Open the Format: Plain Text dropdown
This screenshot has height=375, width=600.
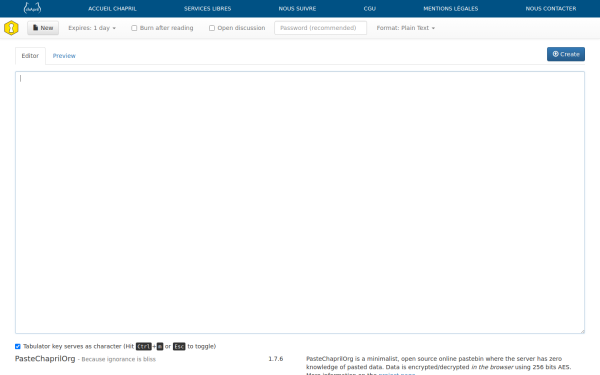pyautogui.click(x=406, y=28)
